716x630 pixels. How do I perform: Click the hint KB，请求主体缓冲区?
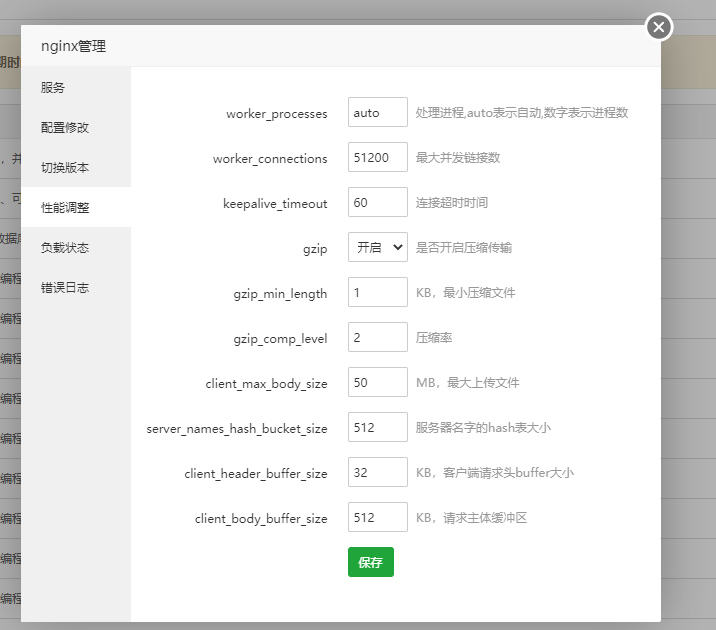471,517
